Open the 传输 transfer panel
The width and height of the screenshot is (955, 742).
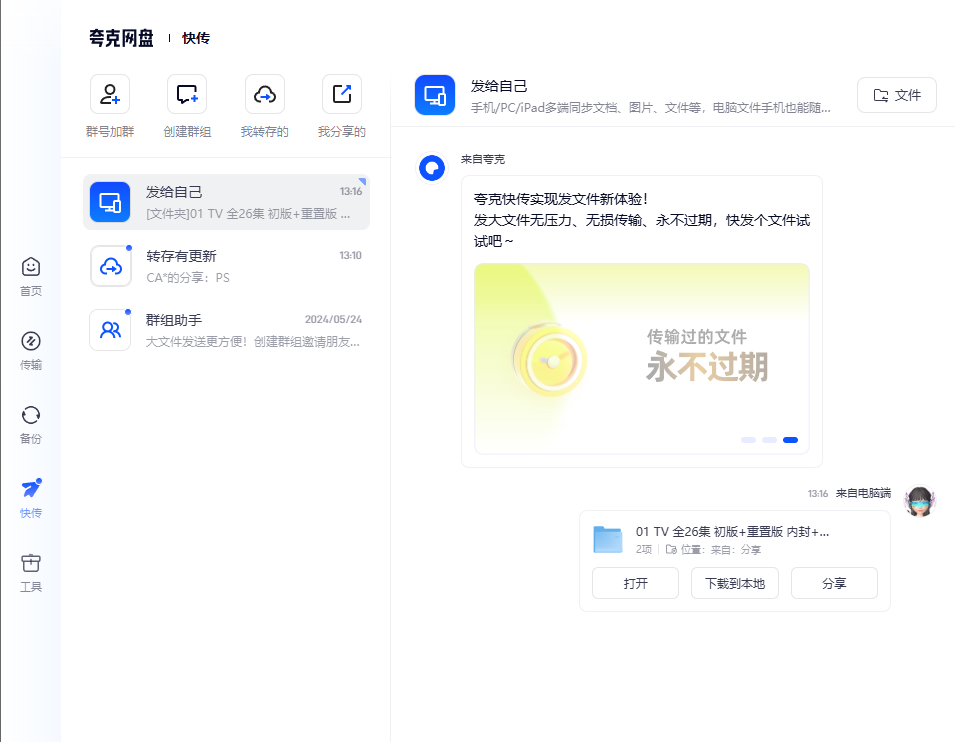pos(30,346)
